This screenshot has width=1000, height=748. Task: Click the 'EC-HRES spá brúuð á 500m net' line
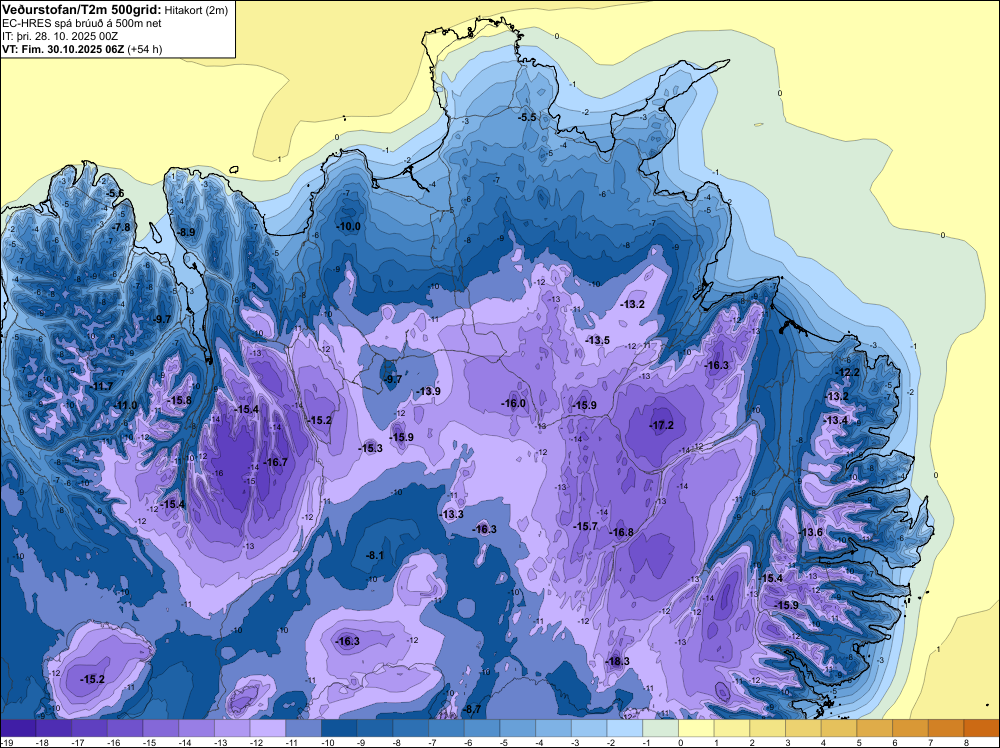click(82, 23)
